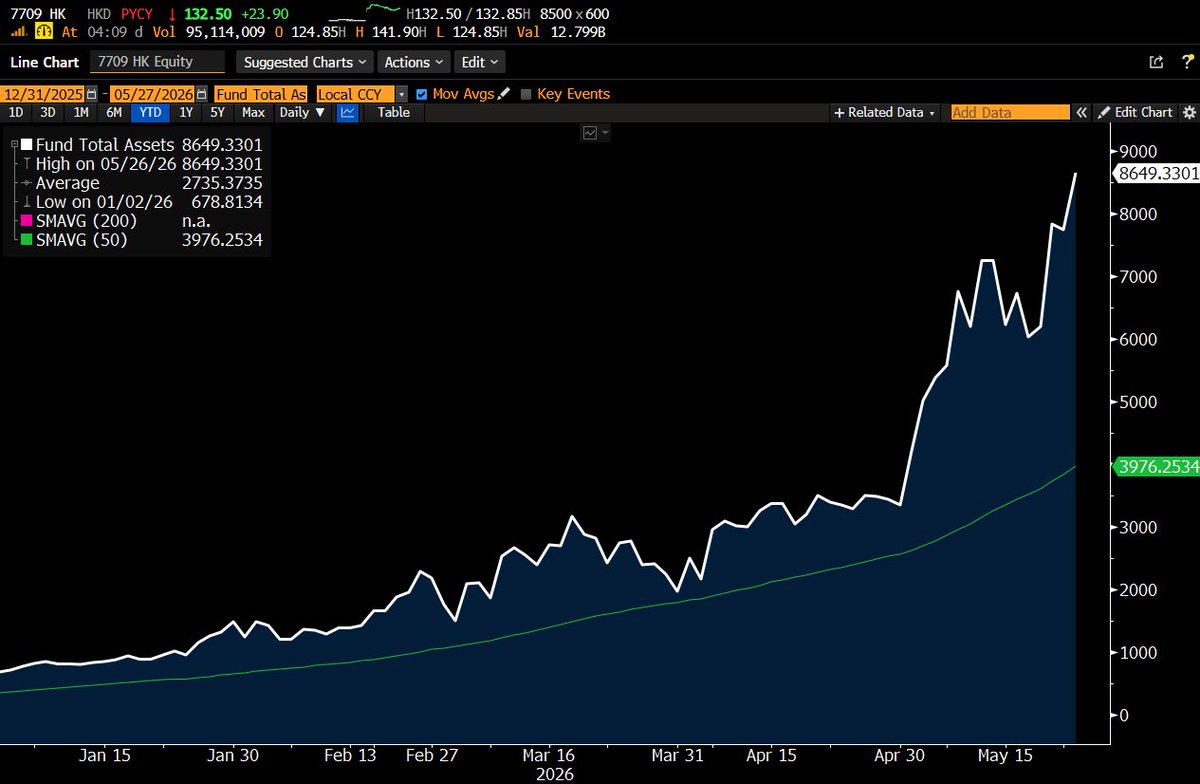Click the 8649.3301 price label on axis
The width and height of the screenshot is (1200, 784).
pyautogui.click(x=1158, y=173)
